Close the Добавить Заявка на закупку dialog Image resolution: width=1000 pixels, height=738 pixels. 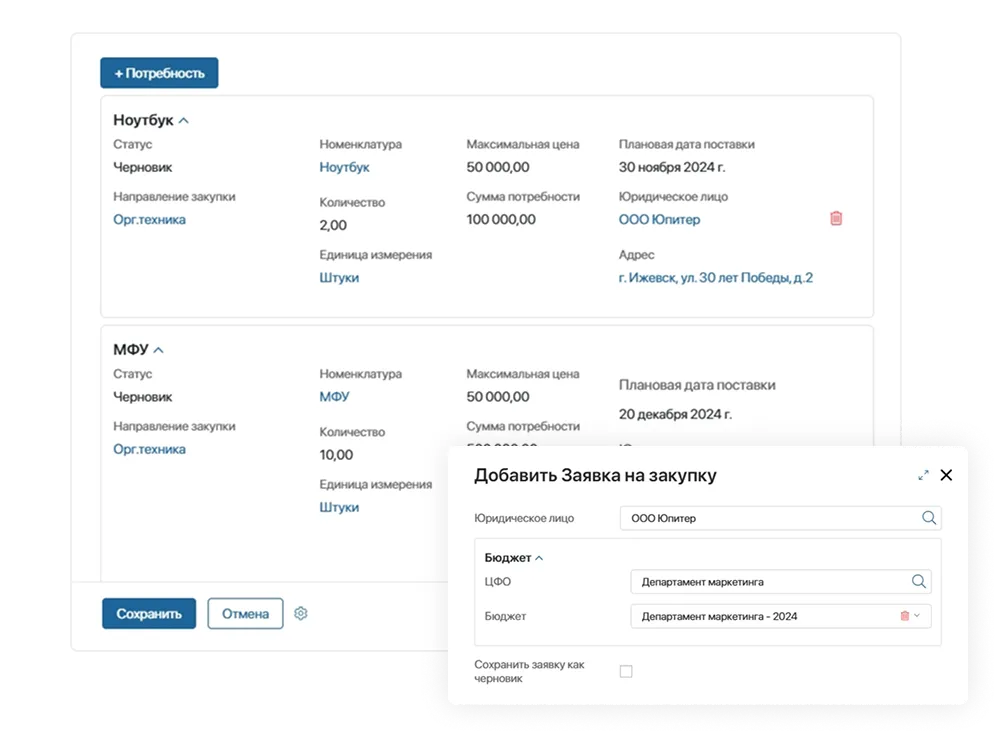(x=946, y=475)
